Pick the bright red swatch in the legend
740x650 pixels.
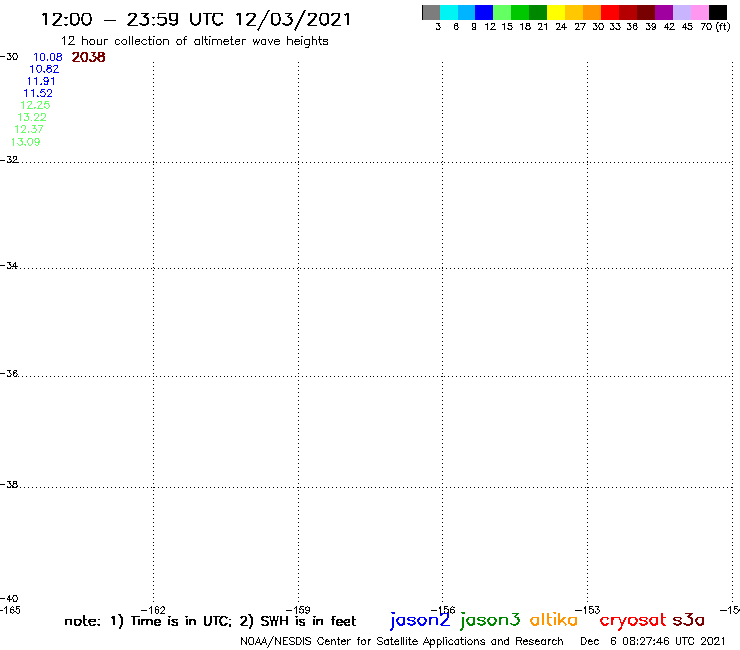[610, 12]
